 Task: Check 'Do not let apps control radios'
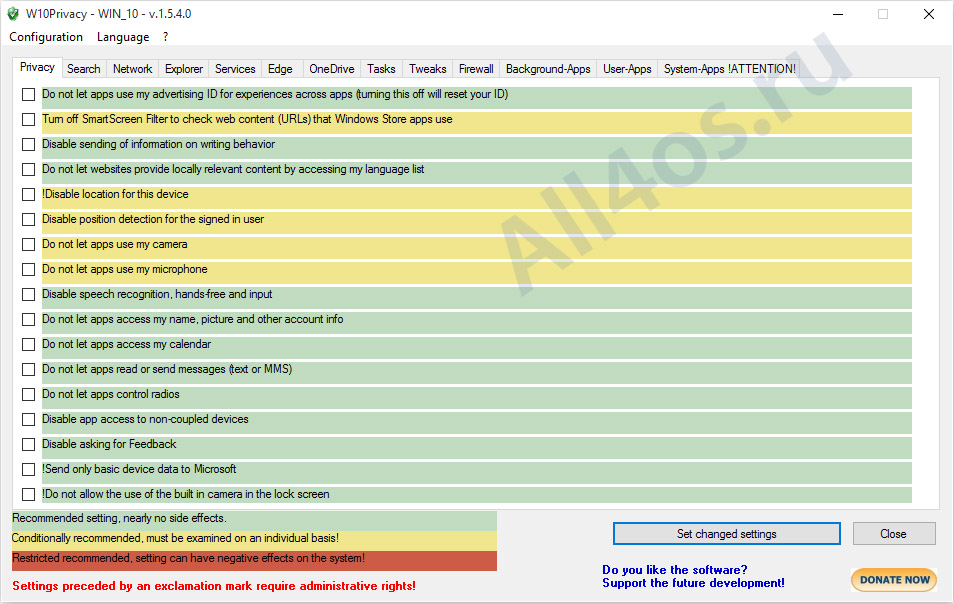pyautogui.click(x=29, y=394)
